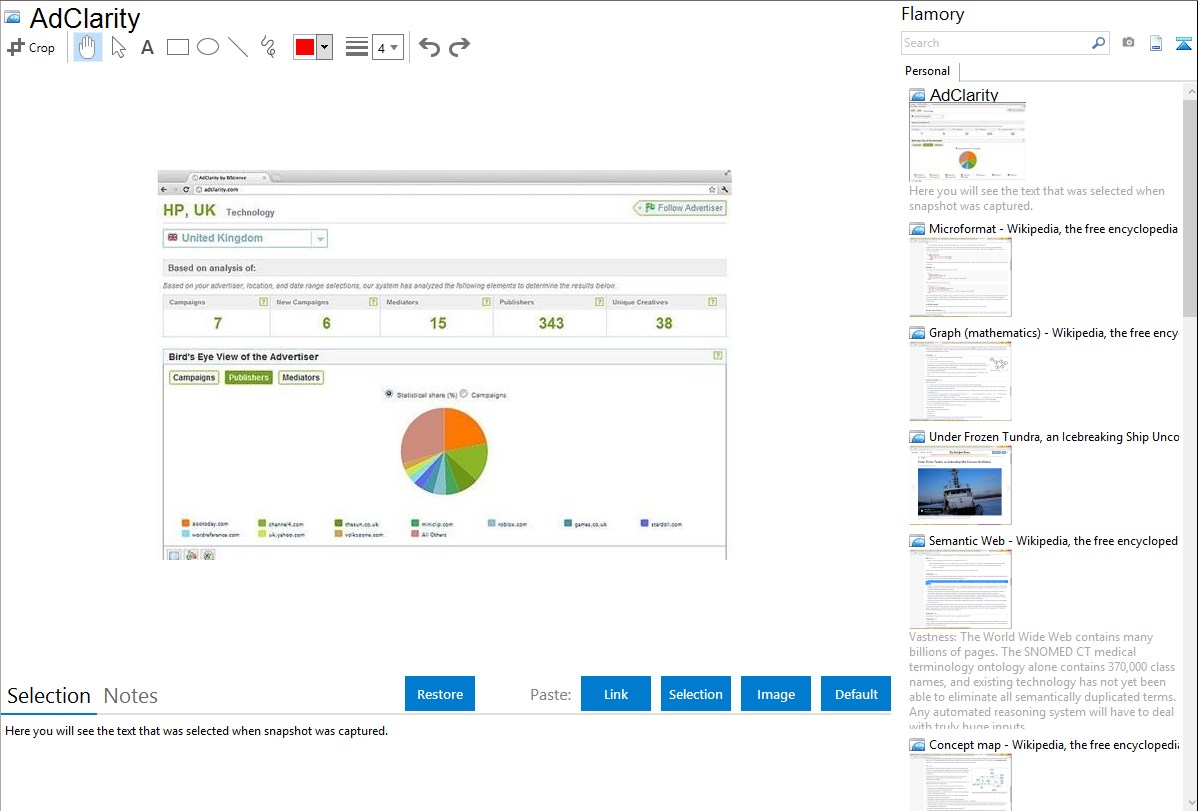Click the Restore button
The height and width of the screenshot is (811, 1198).
click(440, 694)
